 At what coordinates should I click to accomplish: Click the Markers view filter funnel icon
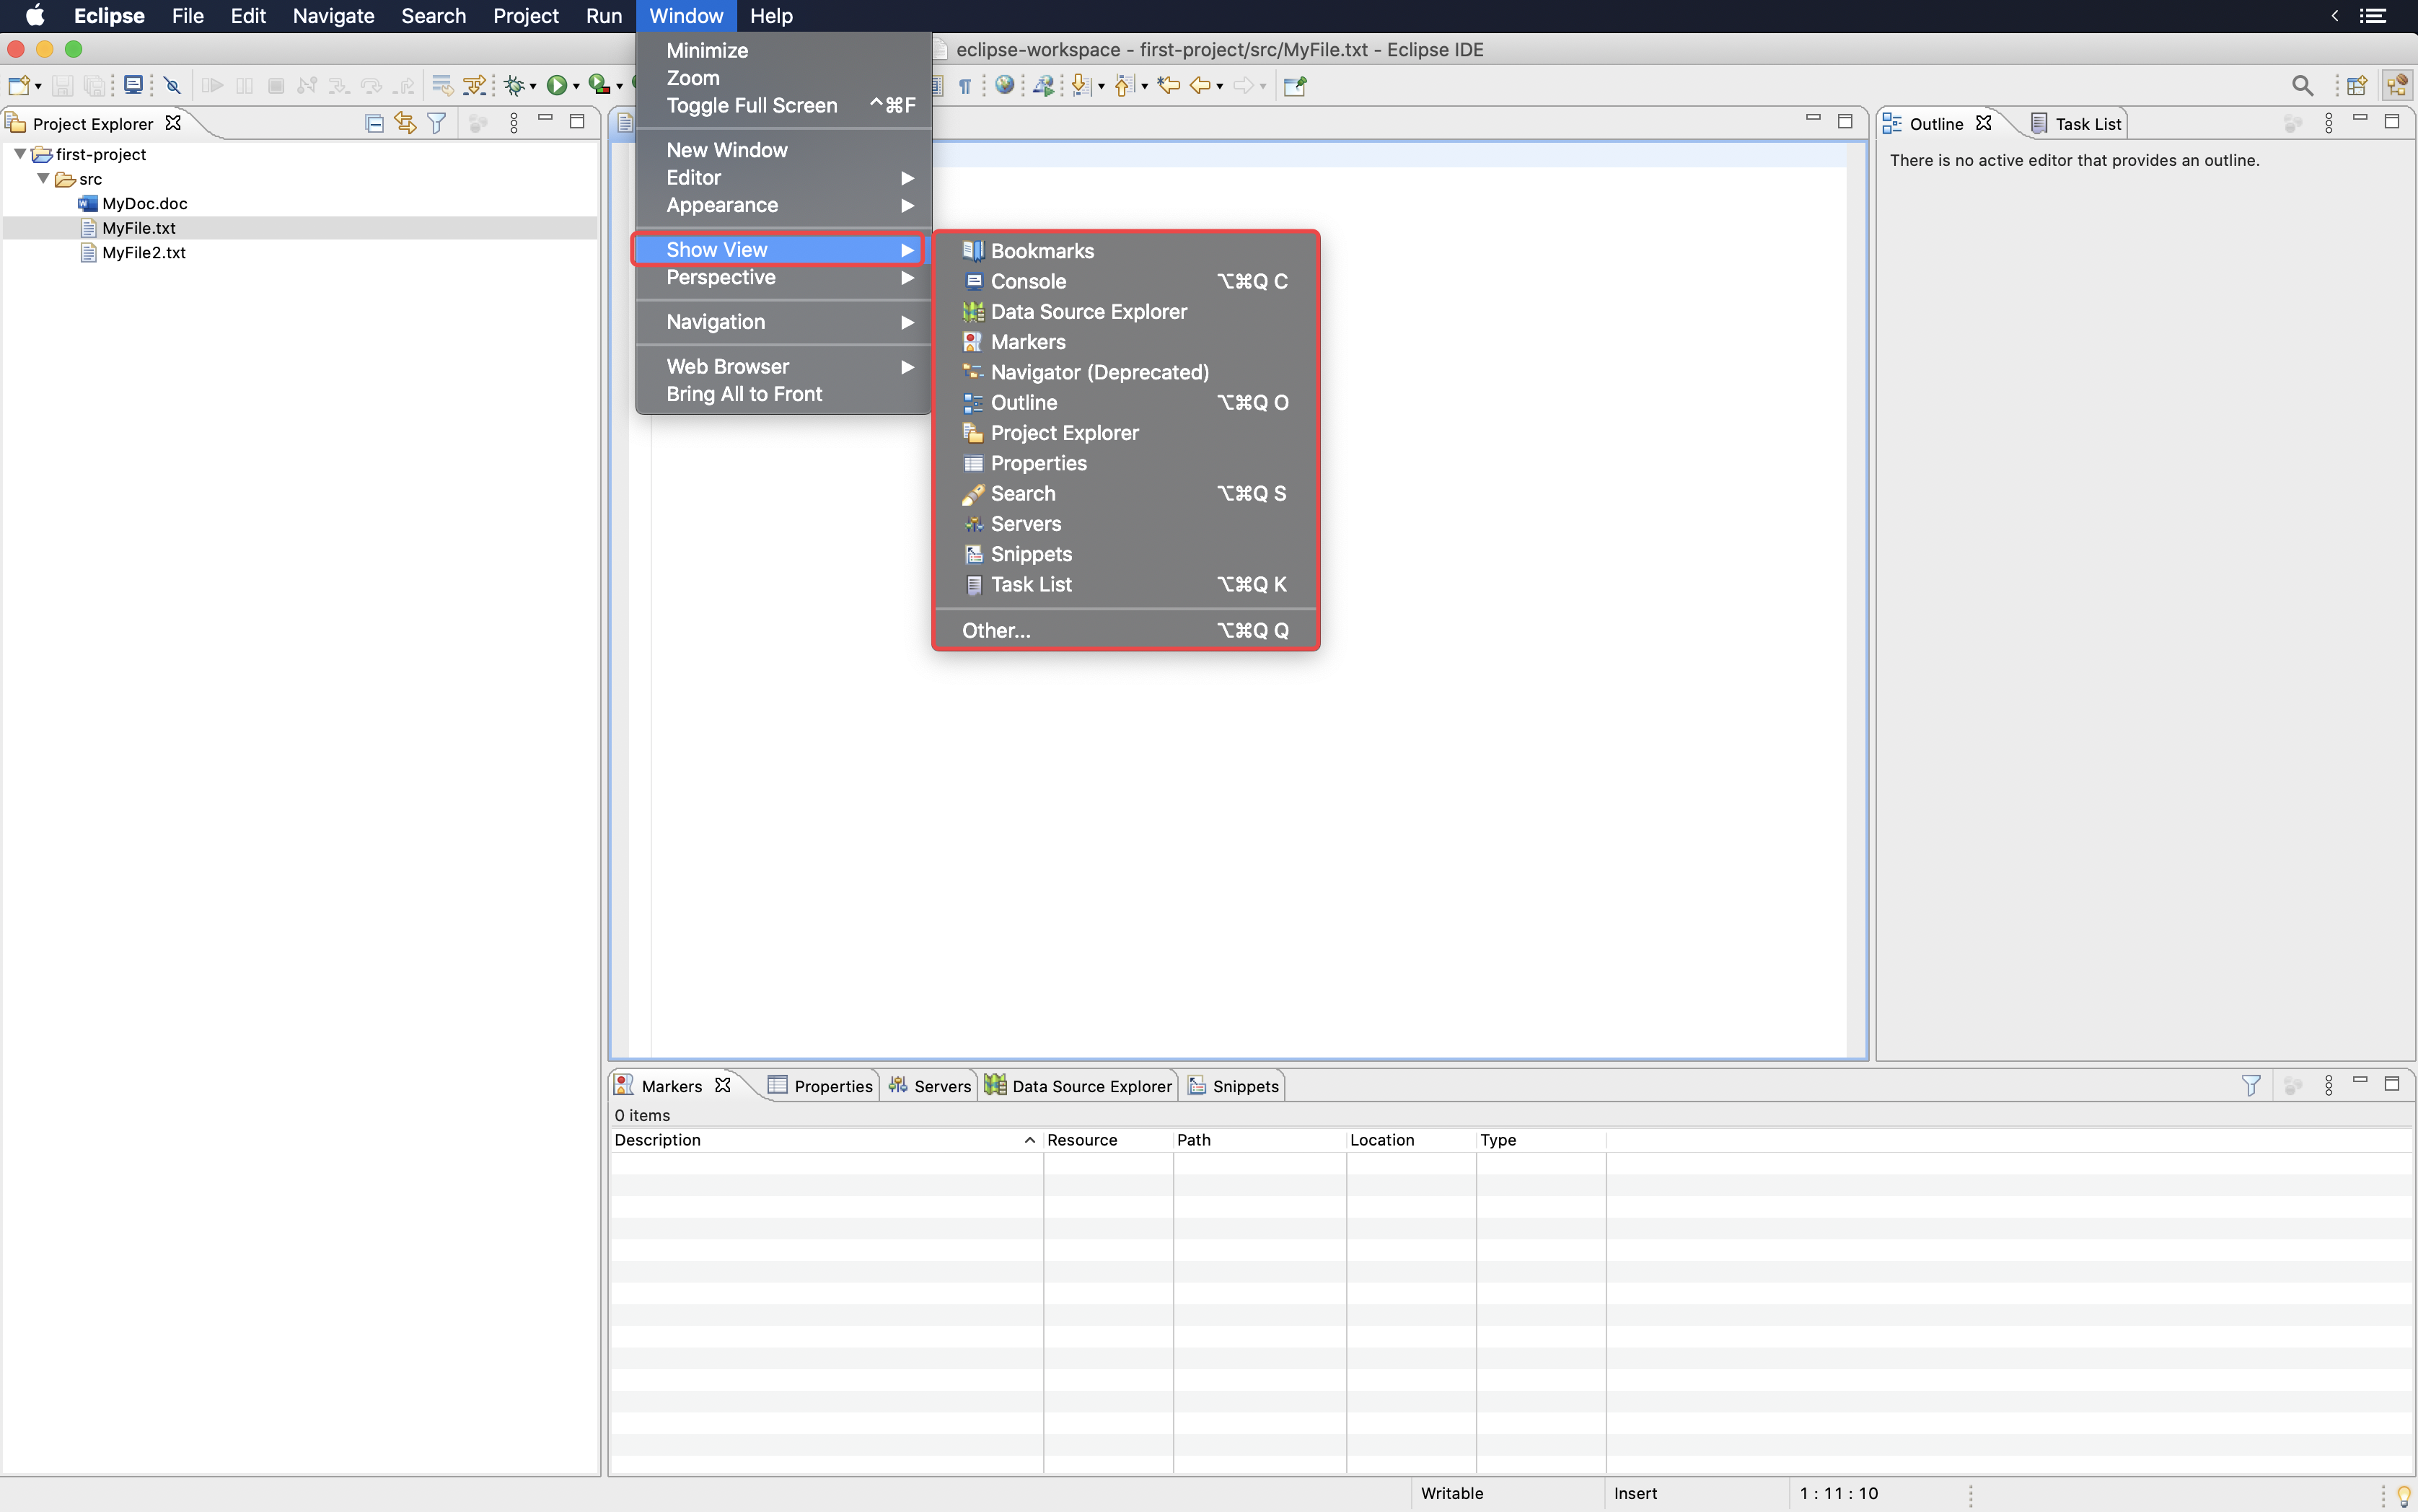tap(2251, 1085)
